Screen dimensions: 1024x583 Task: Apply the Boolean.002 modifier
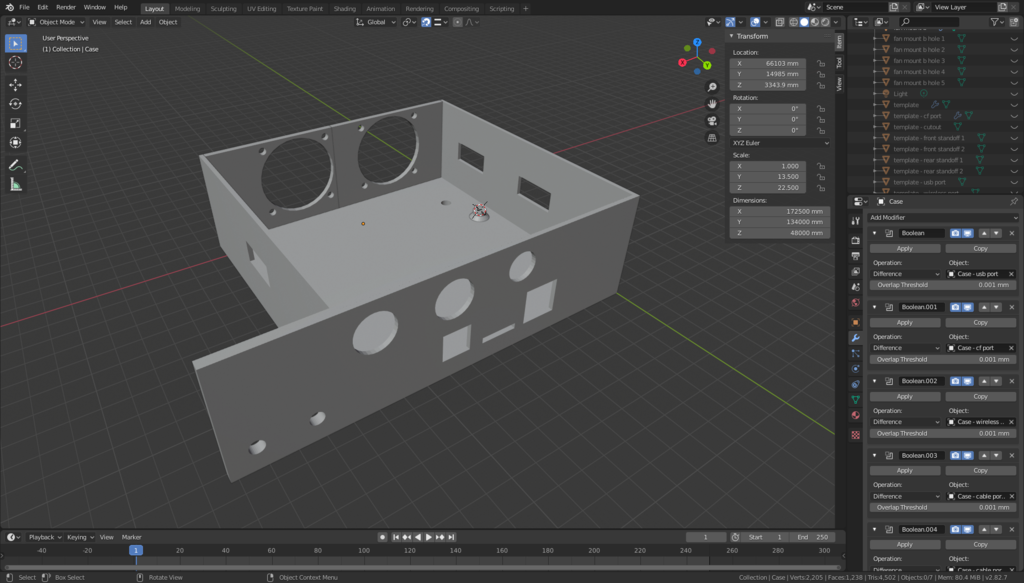pyautogui.click(x=904, y=396)
